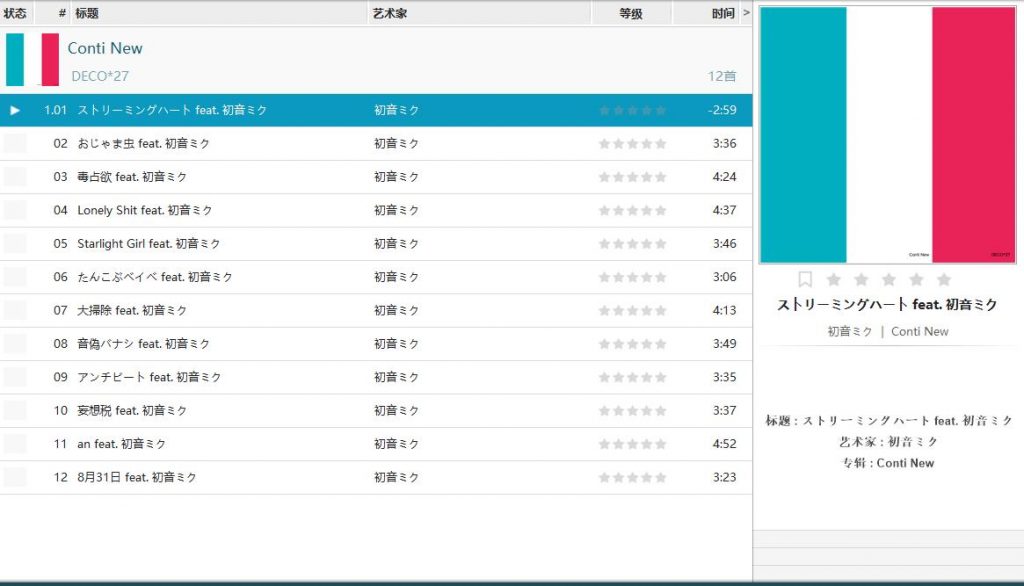Select track 02 おじゃま虫 feat. 初音ミク
This screenshot has height=586, width=1024.
coord(376,144)
